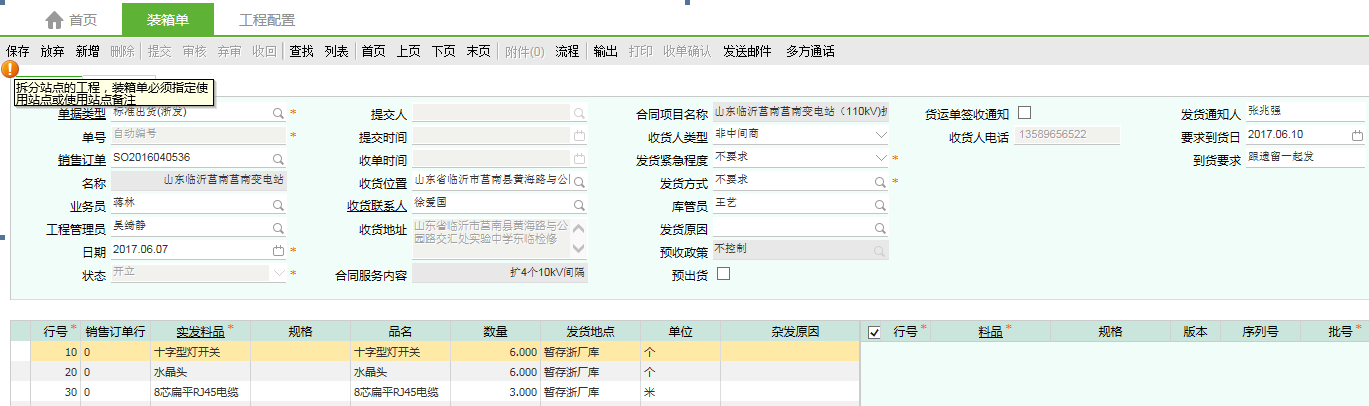Click 保存 in the toolbar
The width and height of the screenshot is (1369, 406).
[x=18, y=51]
